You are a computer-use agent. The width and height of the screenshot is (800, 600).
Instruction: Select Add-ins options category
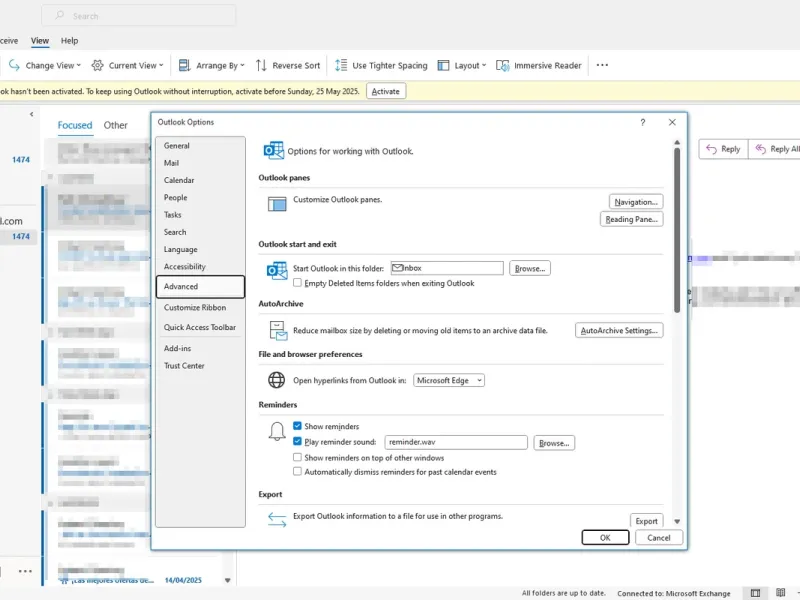pyautogui.click(x=201, y=348)
